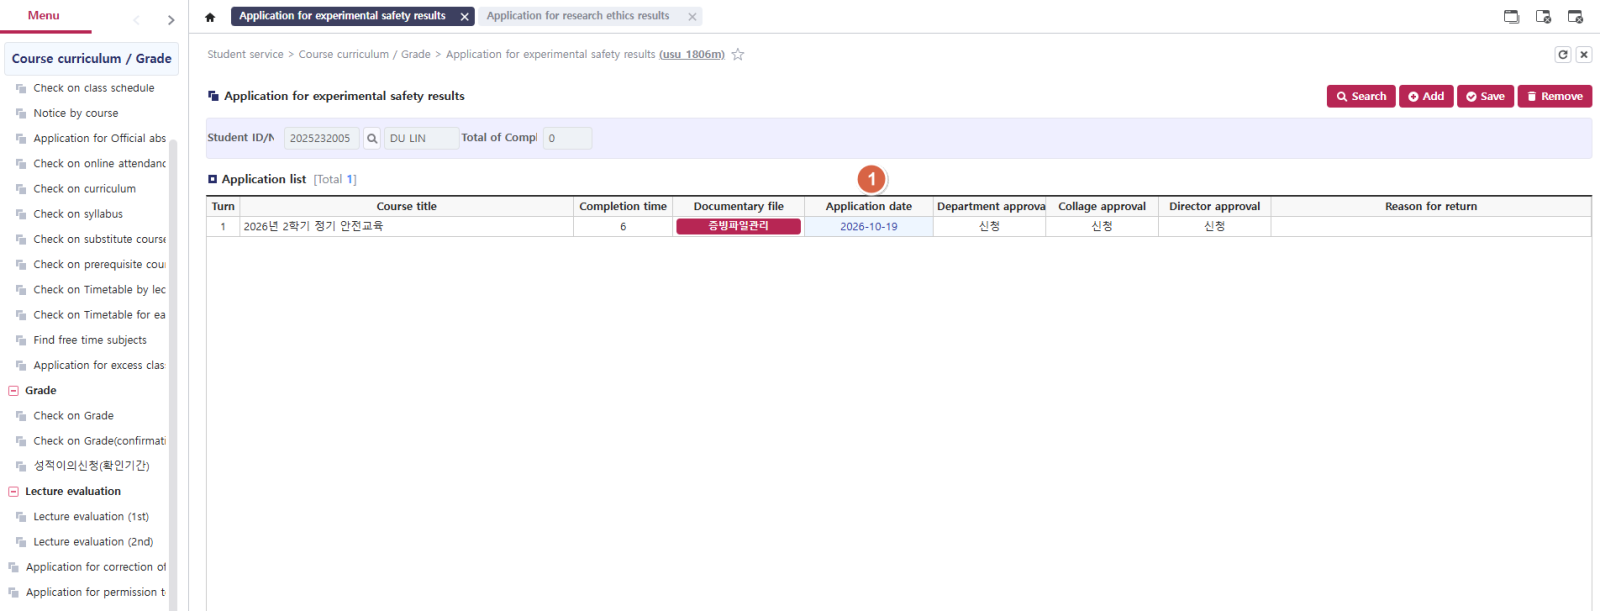Select the Application for experimental safety results tab
The image size is (1600, 611).
342,16
